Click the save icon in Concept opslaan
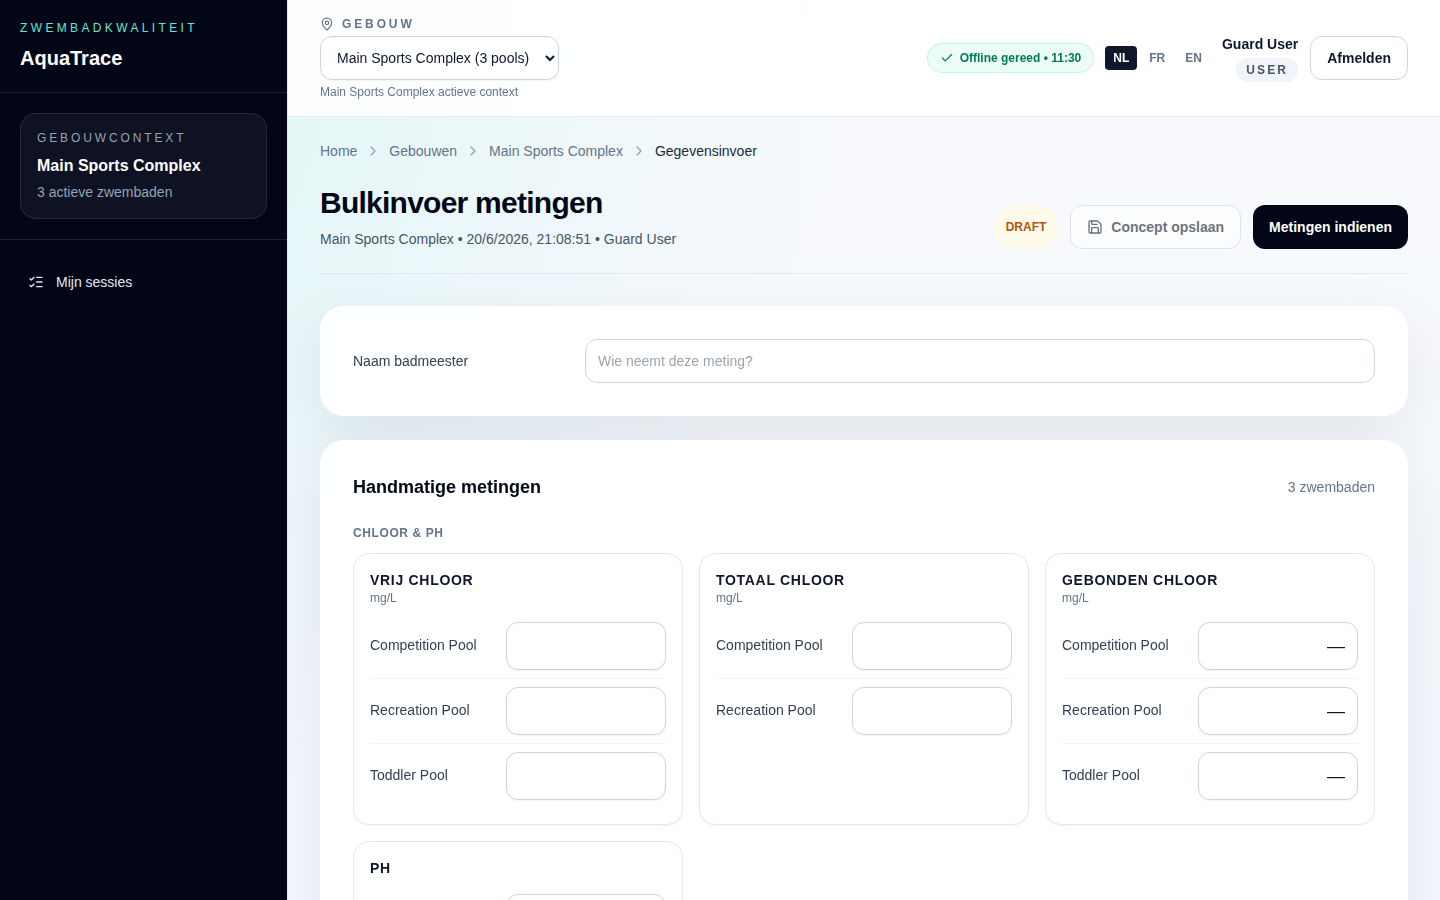The image size is (1440, 900). coord(1095,227)
